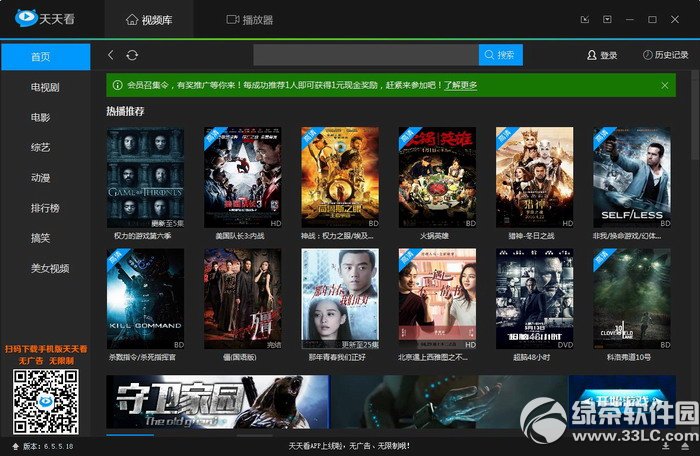Select 电影 in the sidebar
Image resolution: width=700 pixels, height=456 pixels.
click(x=41, y=117)
